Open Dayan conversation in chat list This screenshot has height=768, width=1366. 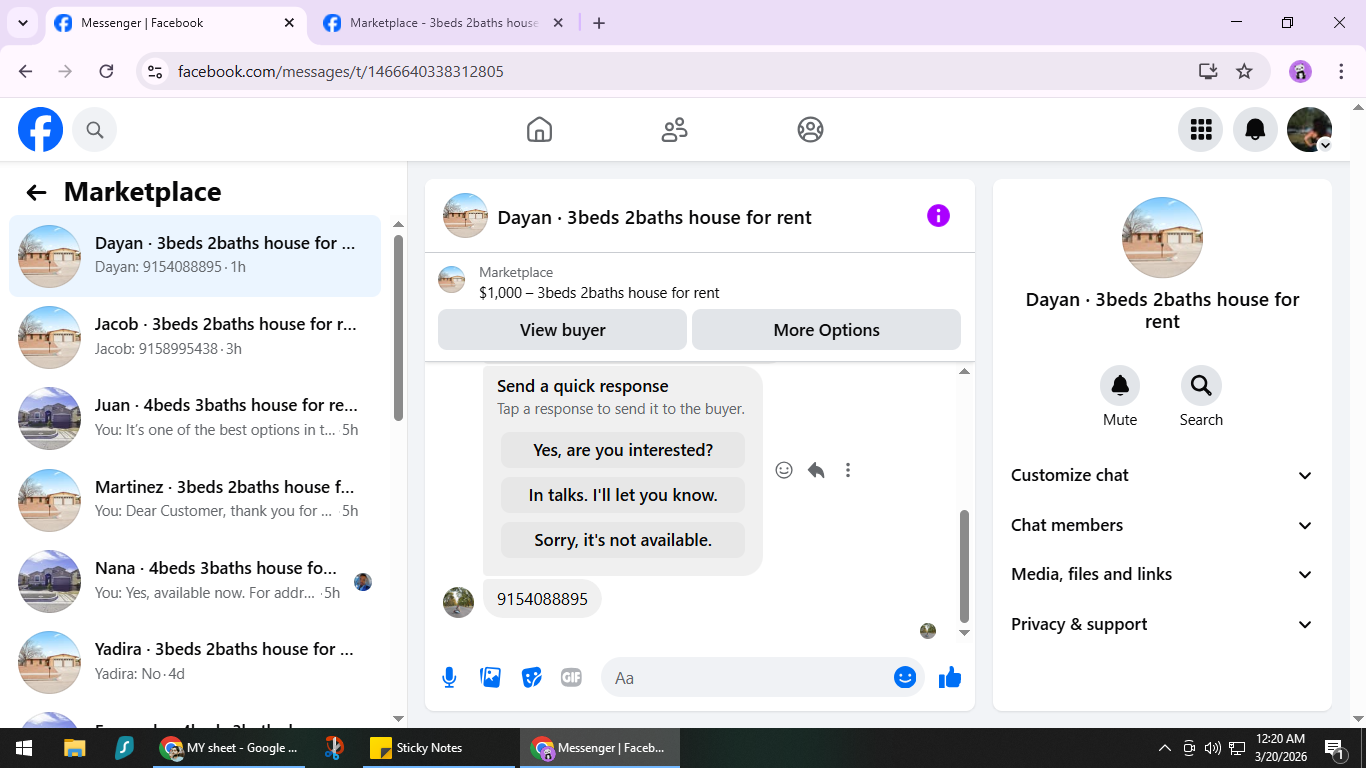[195, 256]
